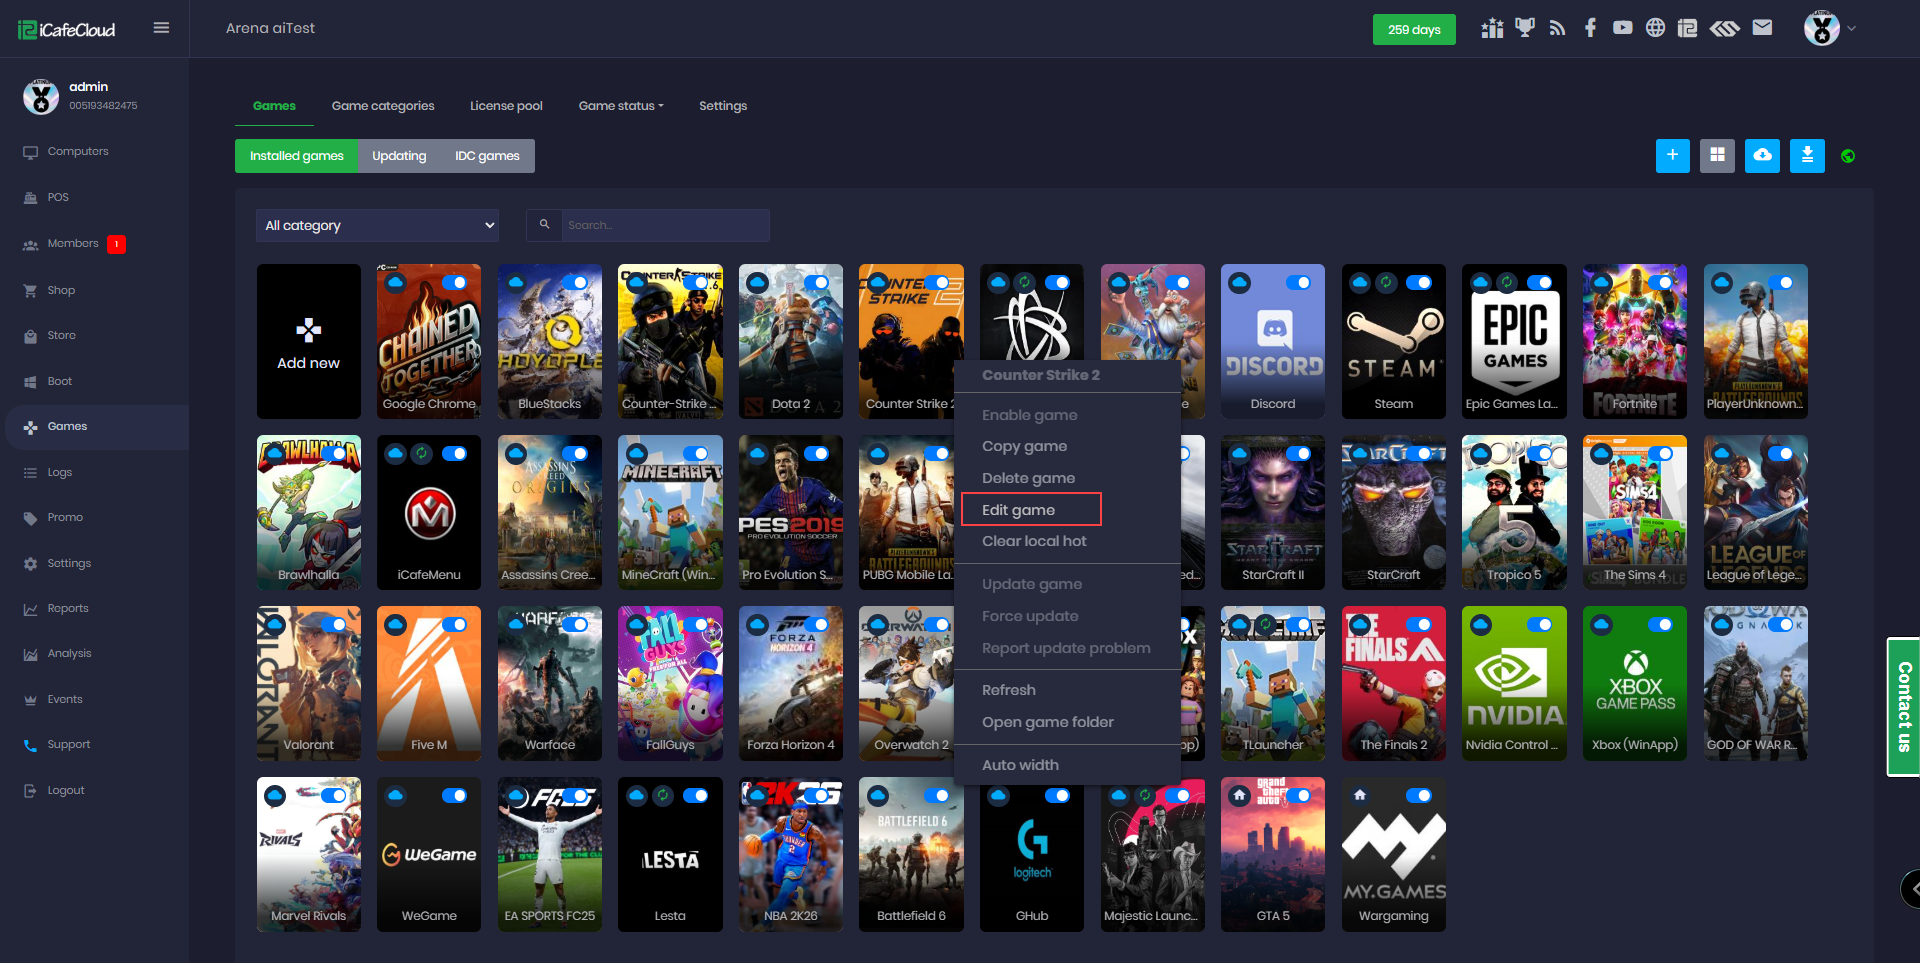Viewport: 1920px width, 963px height.
Task: Click the green globe status icon
Action: point(1848,156)
